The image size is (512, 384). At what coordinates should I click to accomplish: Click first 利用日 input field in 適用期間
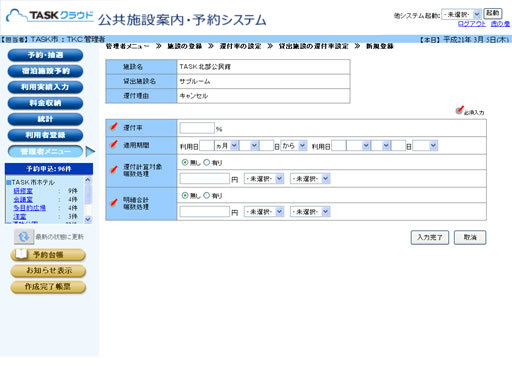(207, 146)
